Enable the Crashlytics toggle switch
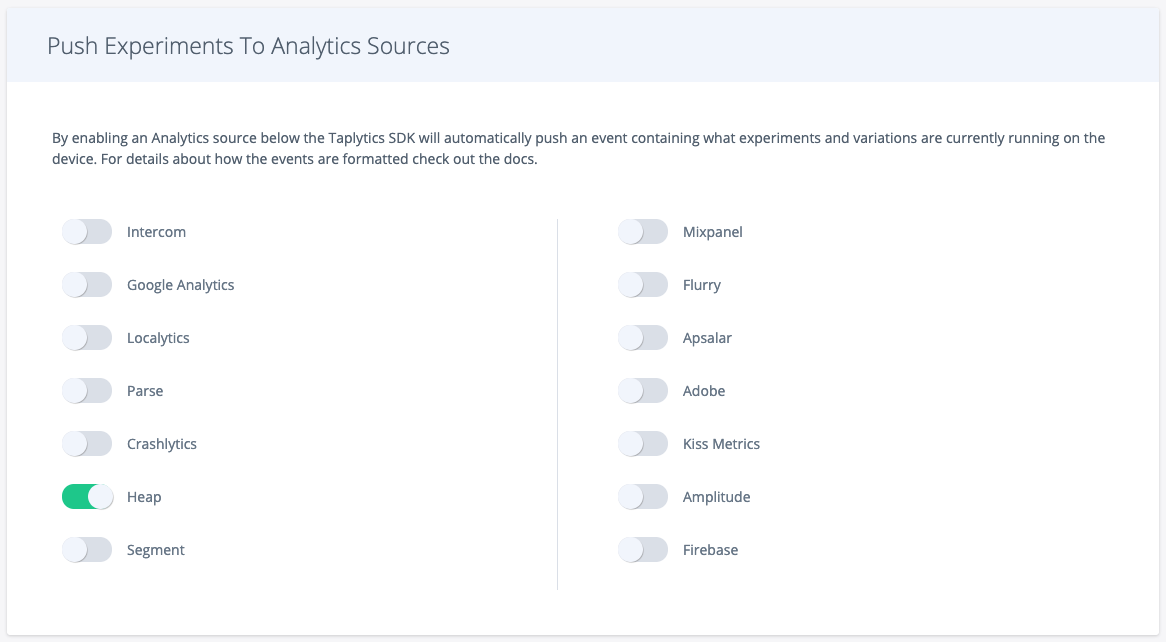Screen dimensions: 1166x642 87,444
